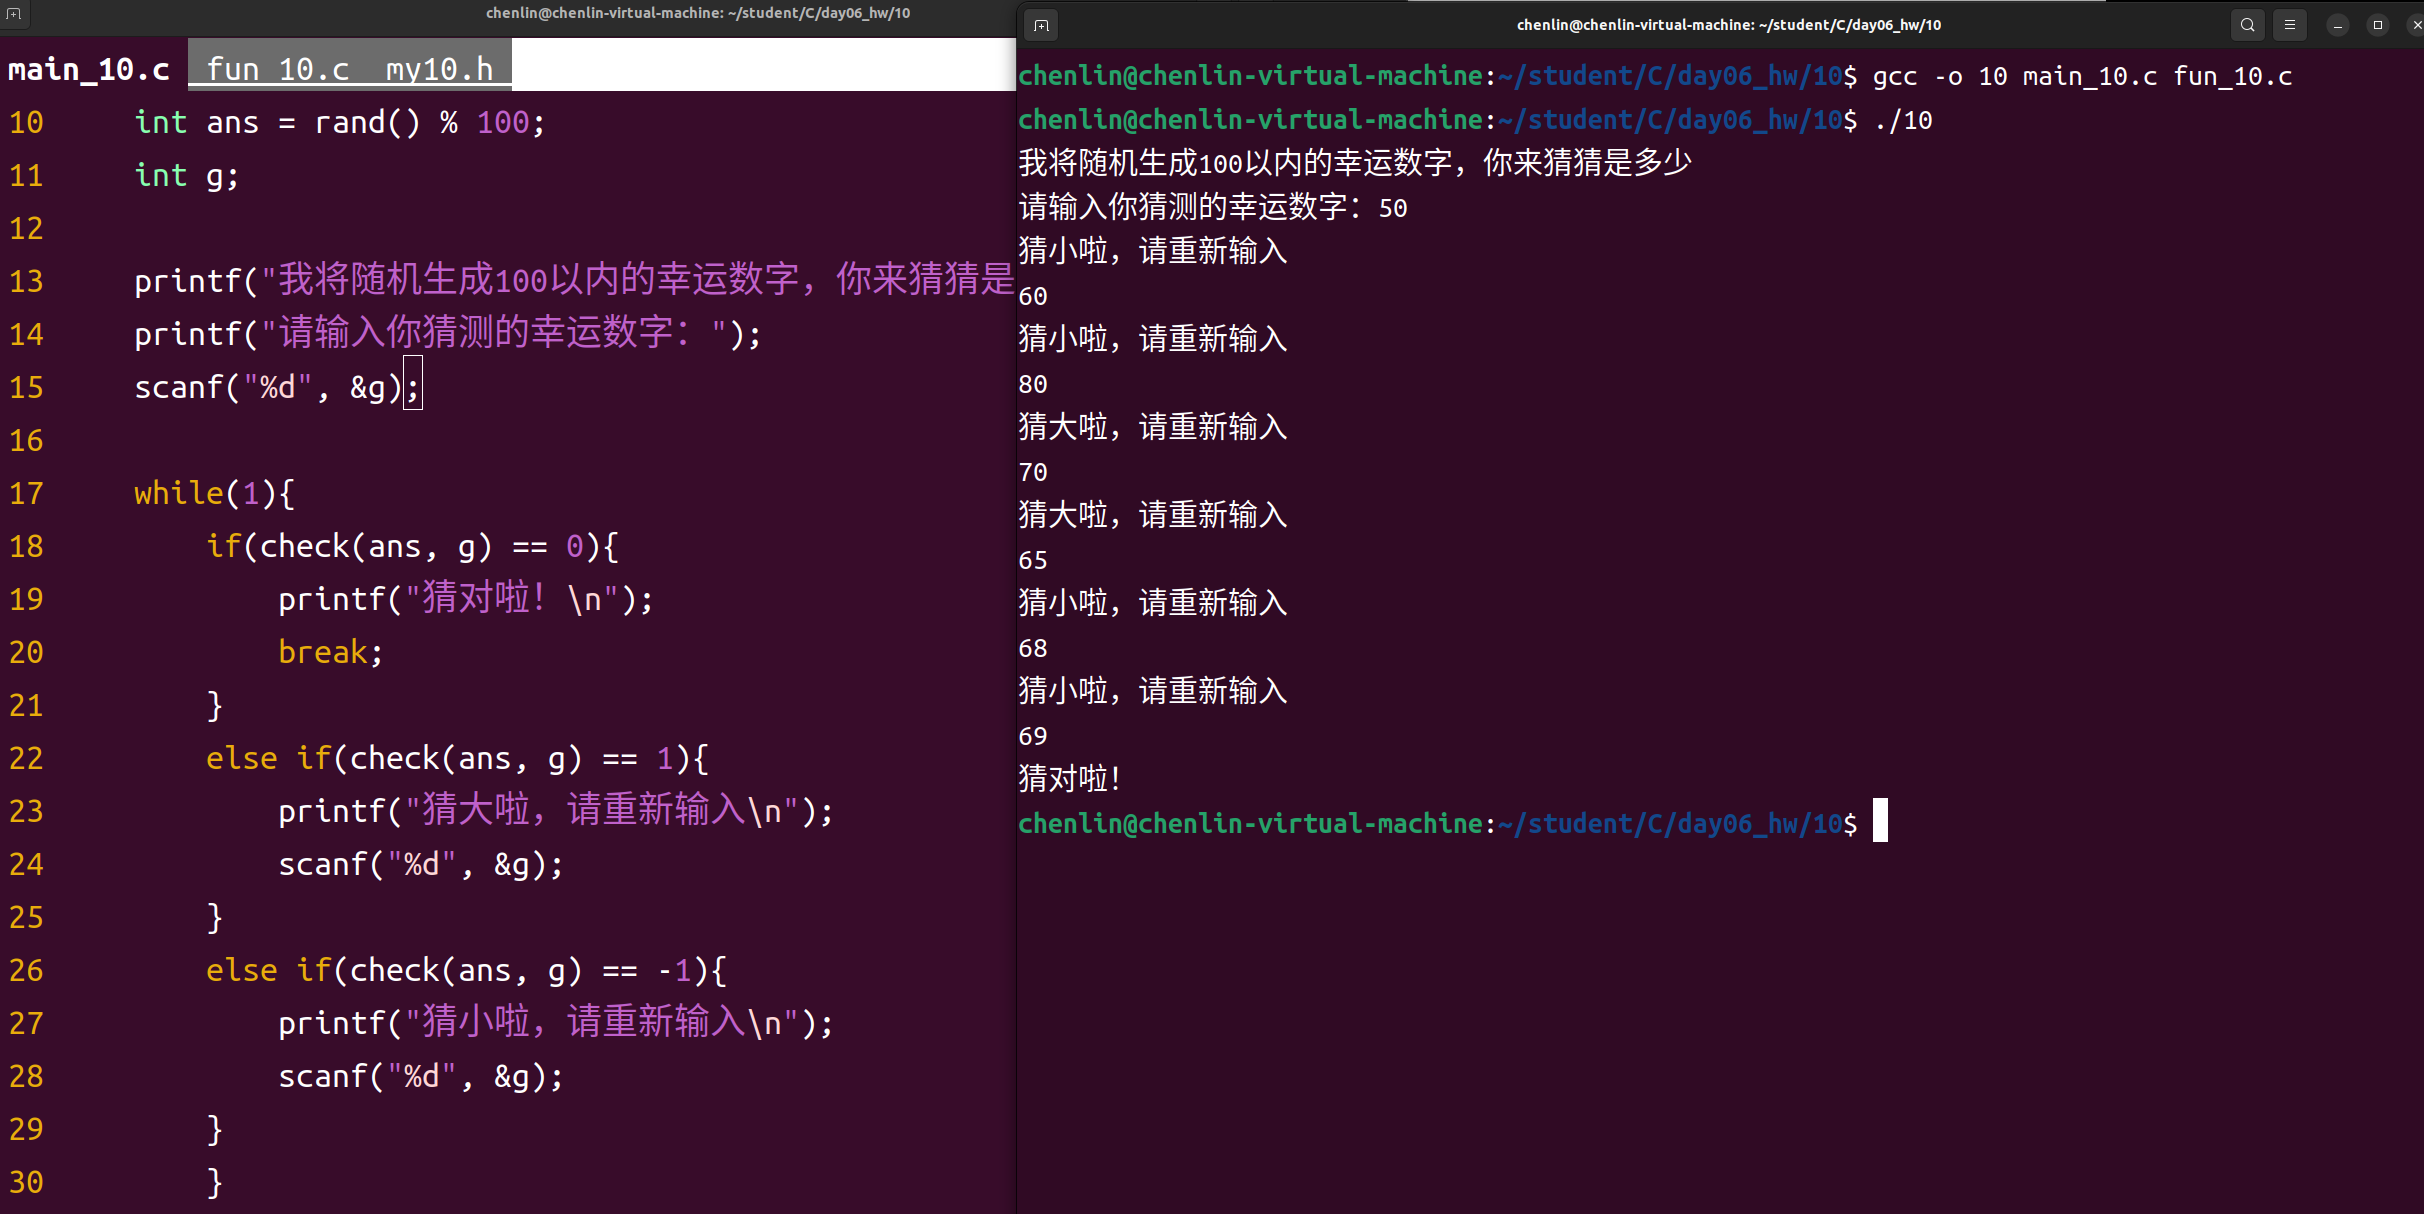Click the scanf statement on line 28
The height and width of the screenshot is (1214, 2424).
point(421,1076)
